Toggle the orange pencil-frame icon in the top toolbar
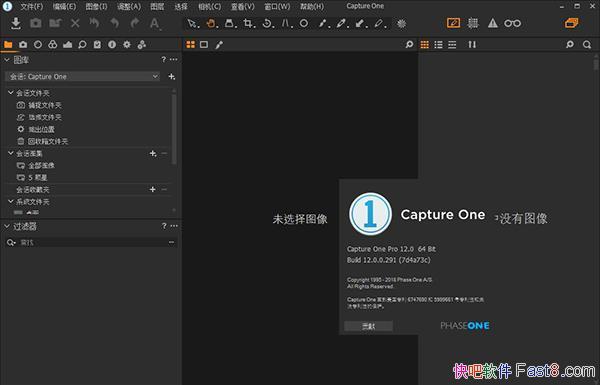This screenshot has height=385, width=600. click(453, 23)
